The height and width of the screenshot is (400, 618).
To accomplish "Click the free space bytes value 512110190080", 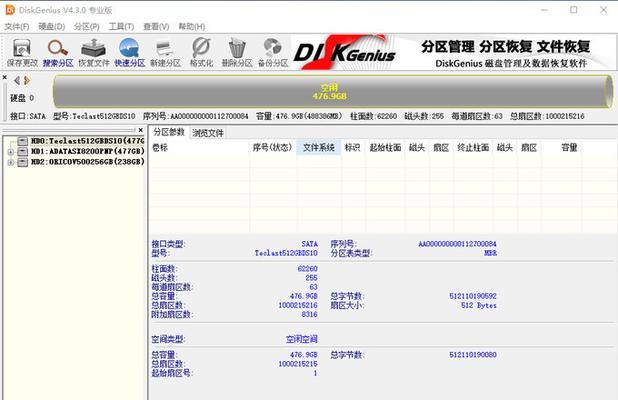I will tap(473, 355).
